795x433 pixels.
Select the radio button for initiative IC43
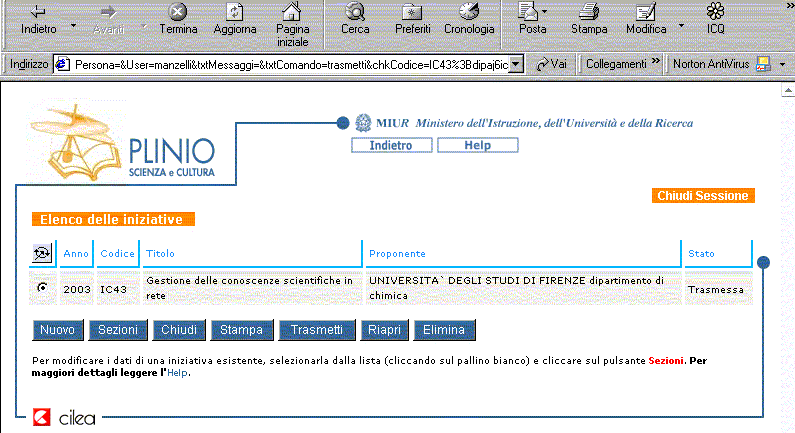point(43,287)
